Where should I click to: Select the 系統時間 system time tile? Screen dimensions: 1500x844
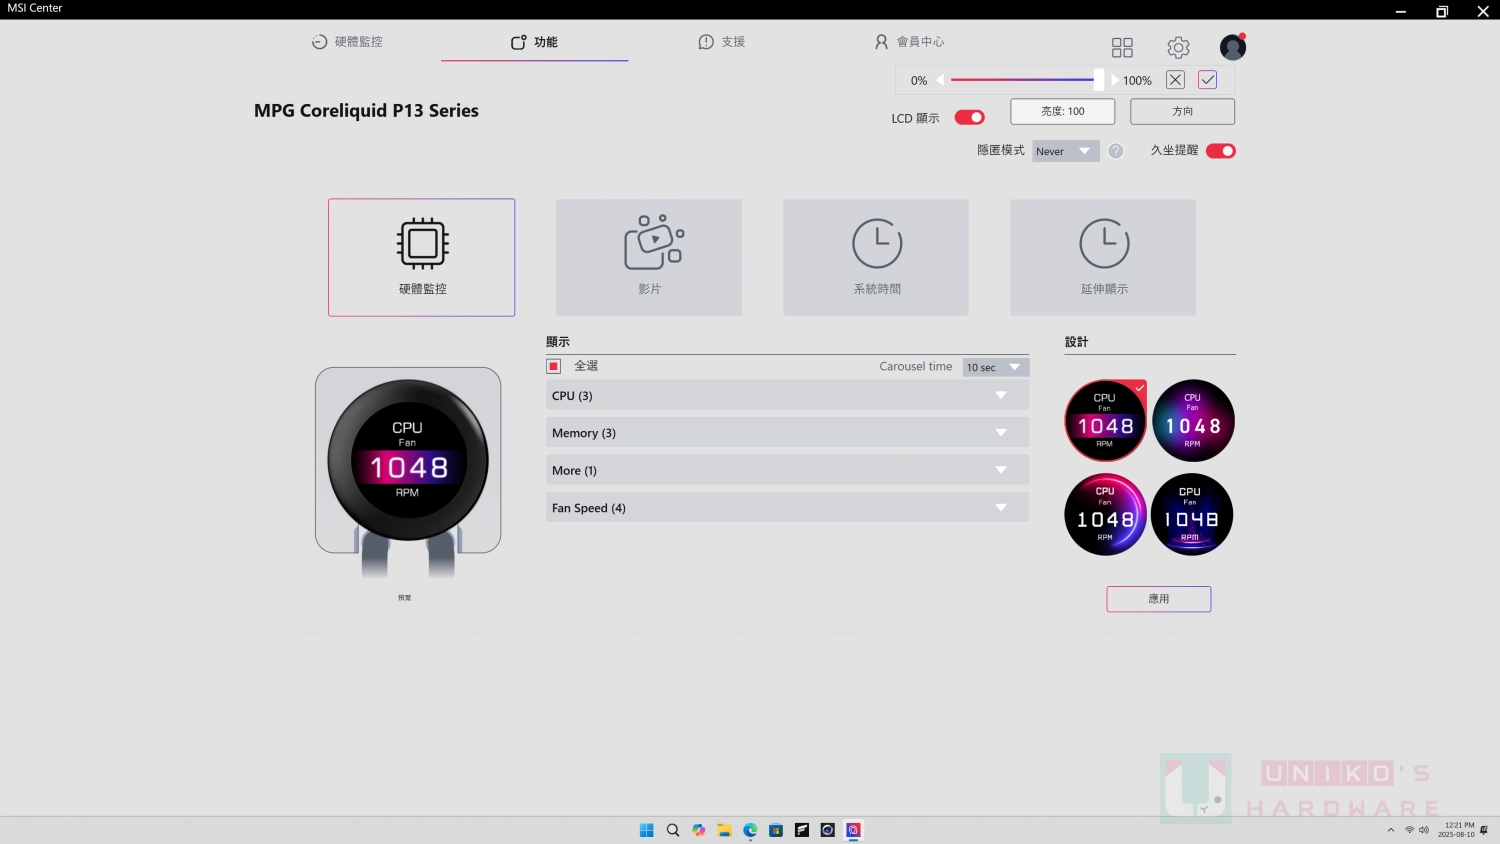[876, 257]
